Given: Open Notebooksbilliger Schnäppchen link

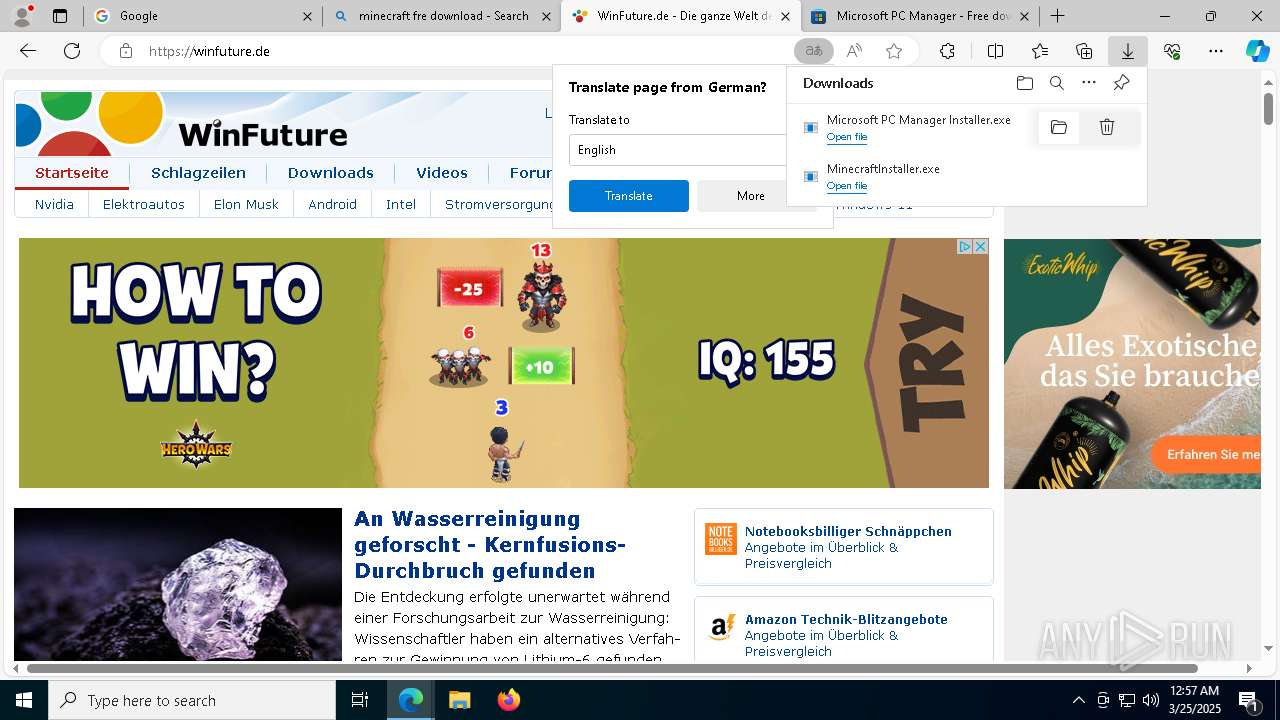Looking at the screenshot, I should point(848,531).
